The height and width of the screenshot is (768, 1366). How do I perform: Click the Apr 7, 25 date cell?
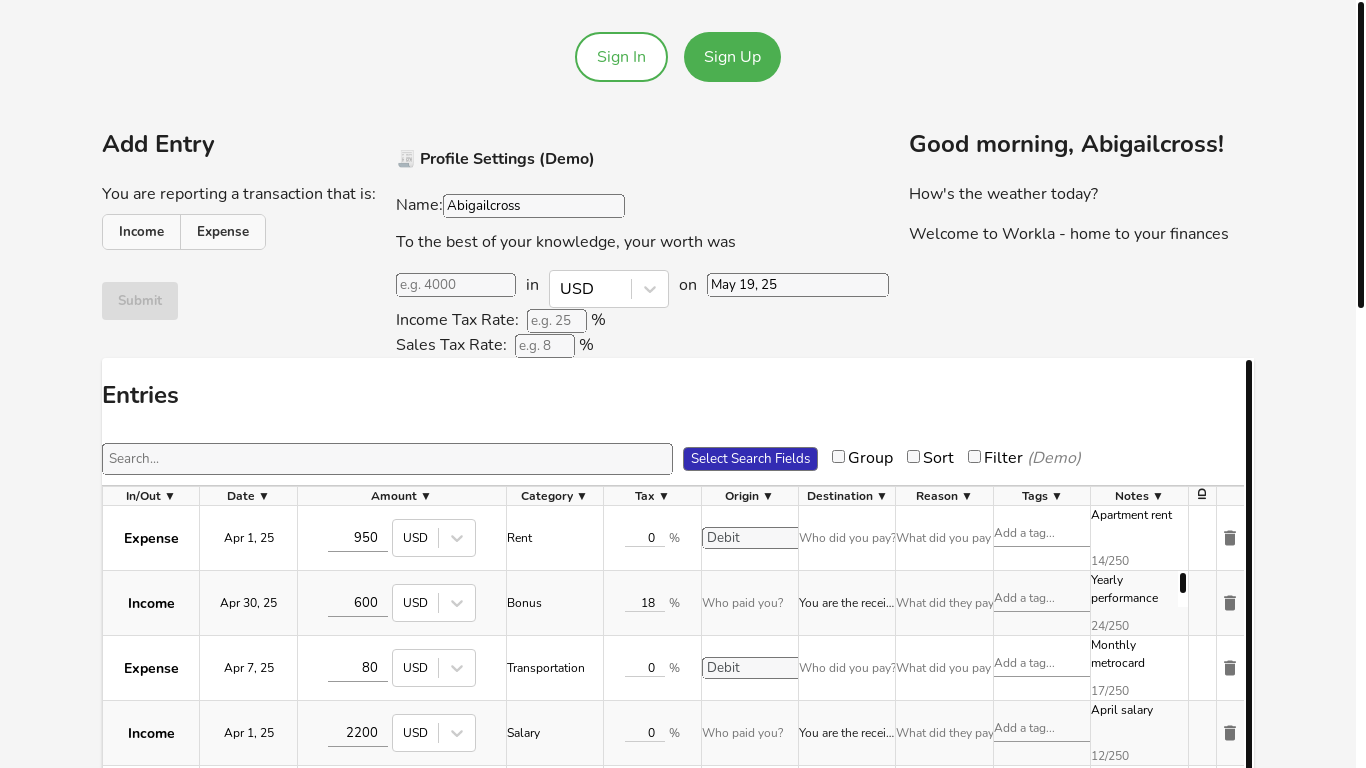tap(249, 668)
